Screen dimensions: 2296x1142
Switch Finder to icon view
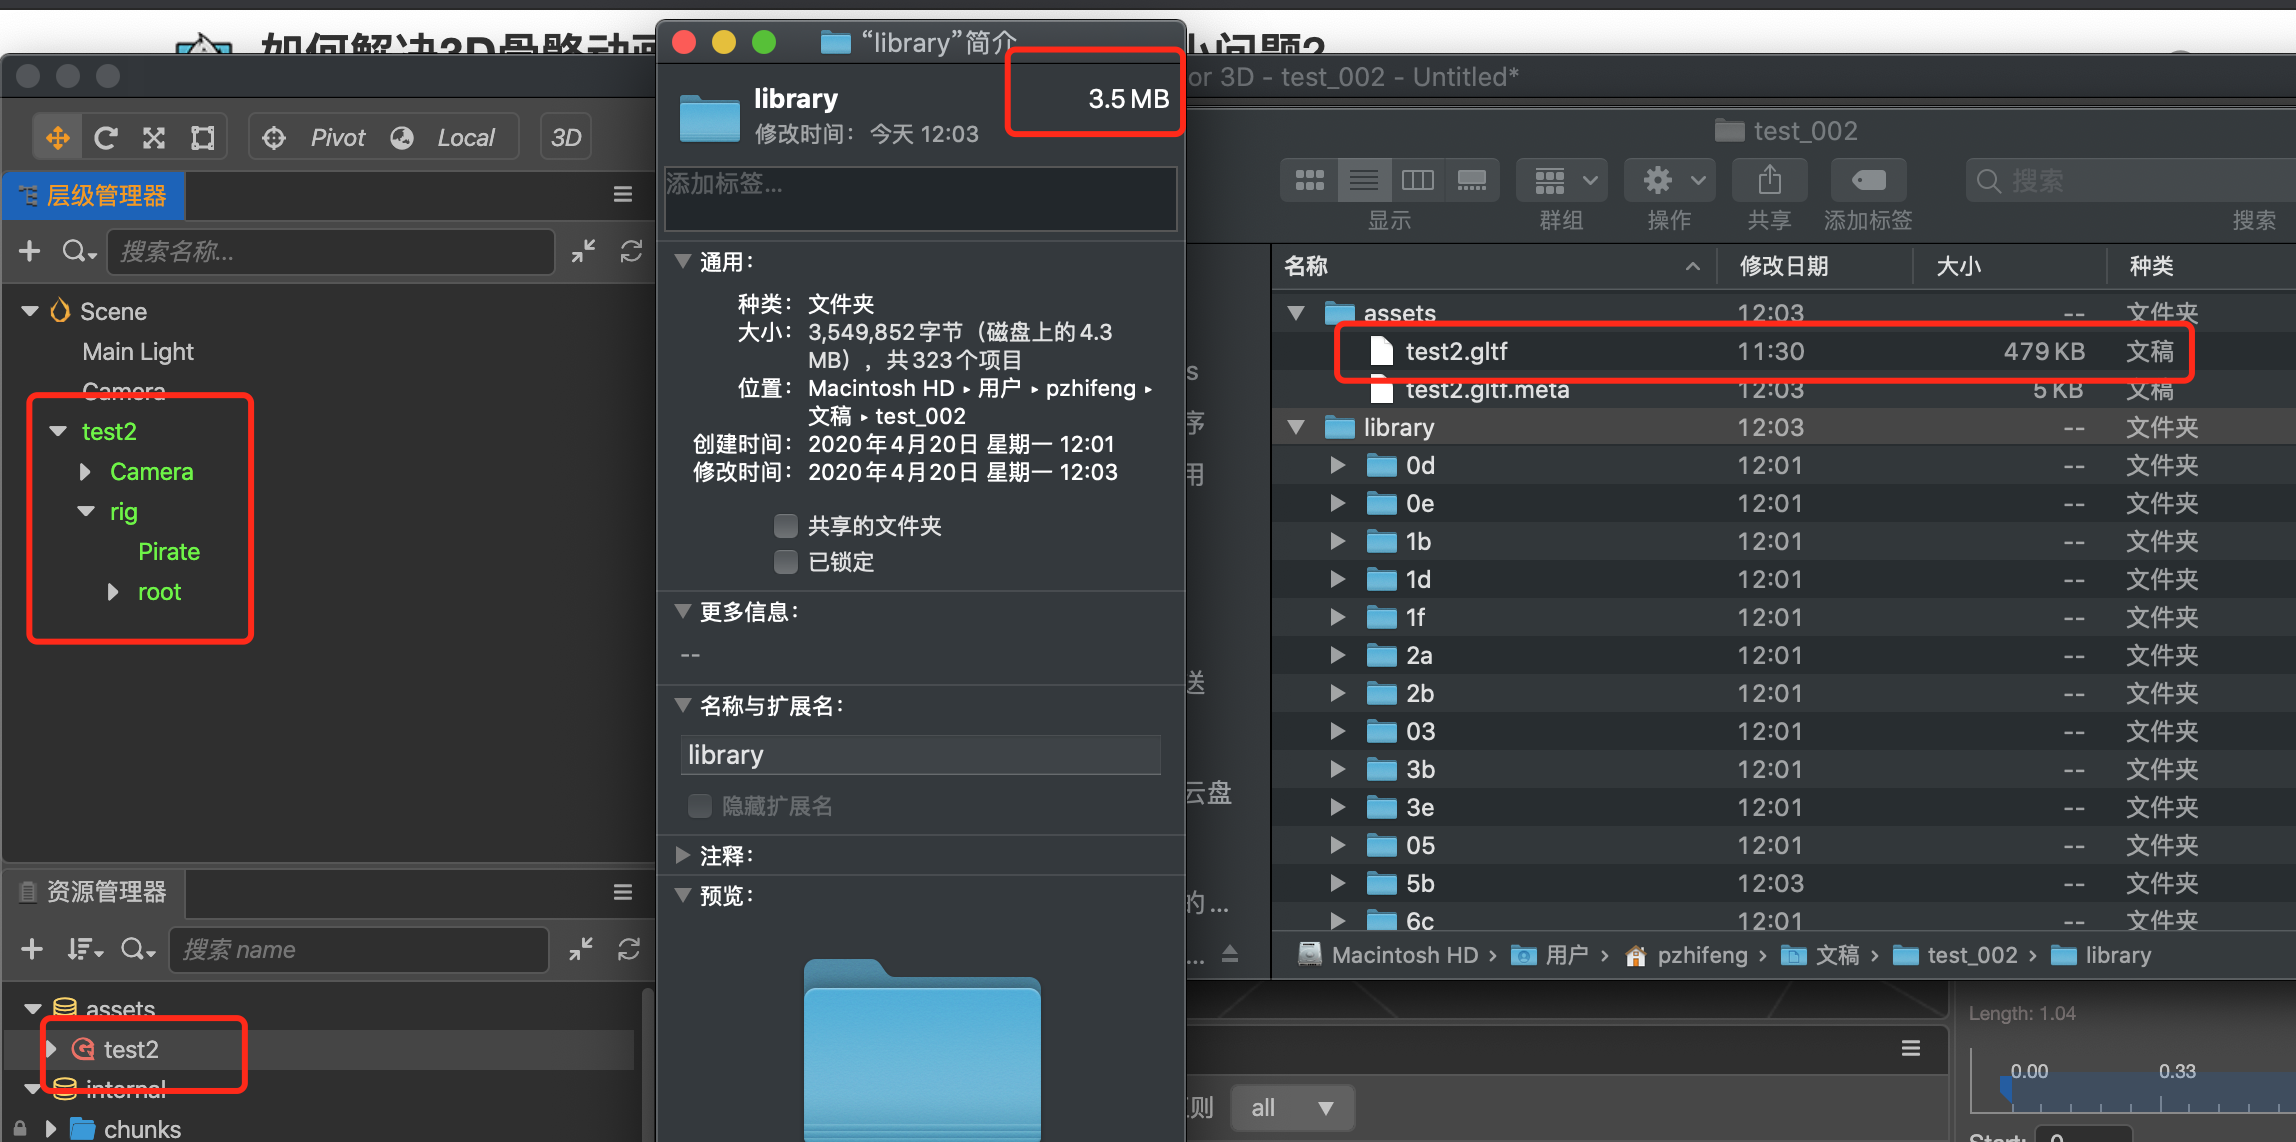point(1309,181)
